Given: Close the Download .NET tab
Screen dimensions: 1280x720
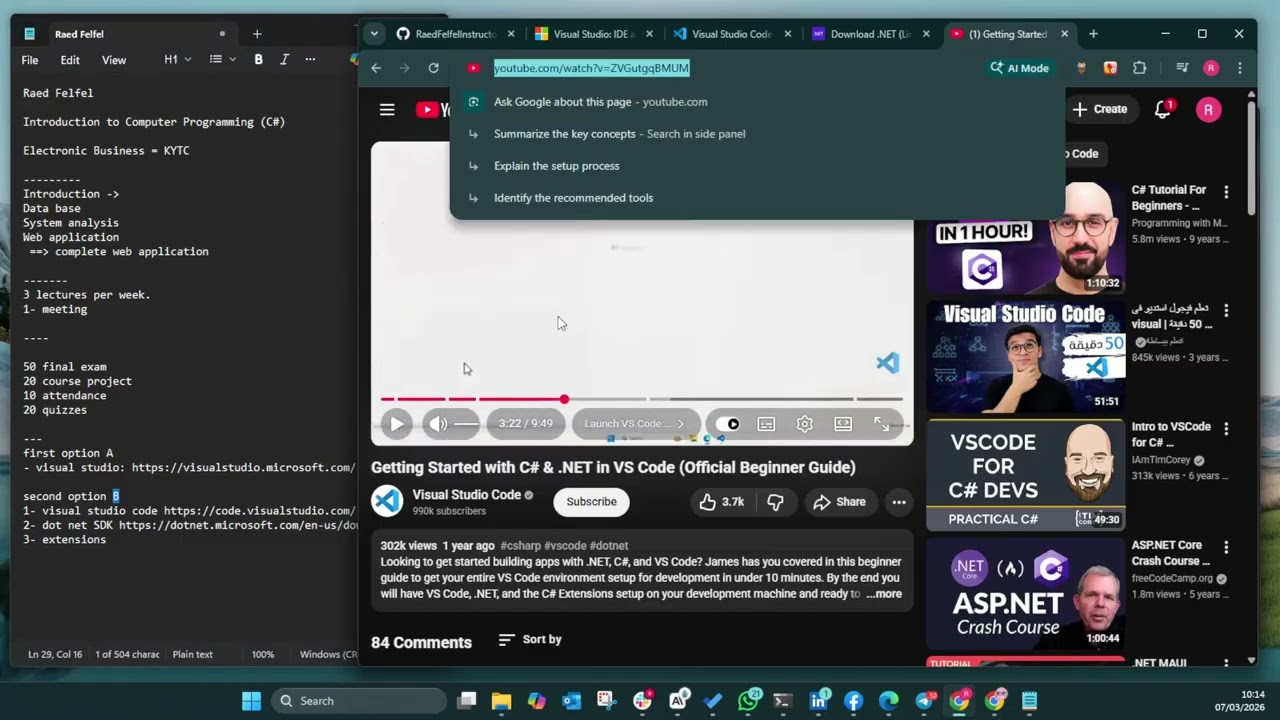Looking at the screenshot, I should (x=926, y=34).
